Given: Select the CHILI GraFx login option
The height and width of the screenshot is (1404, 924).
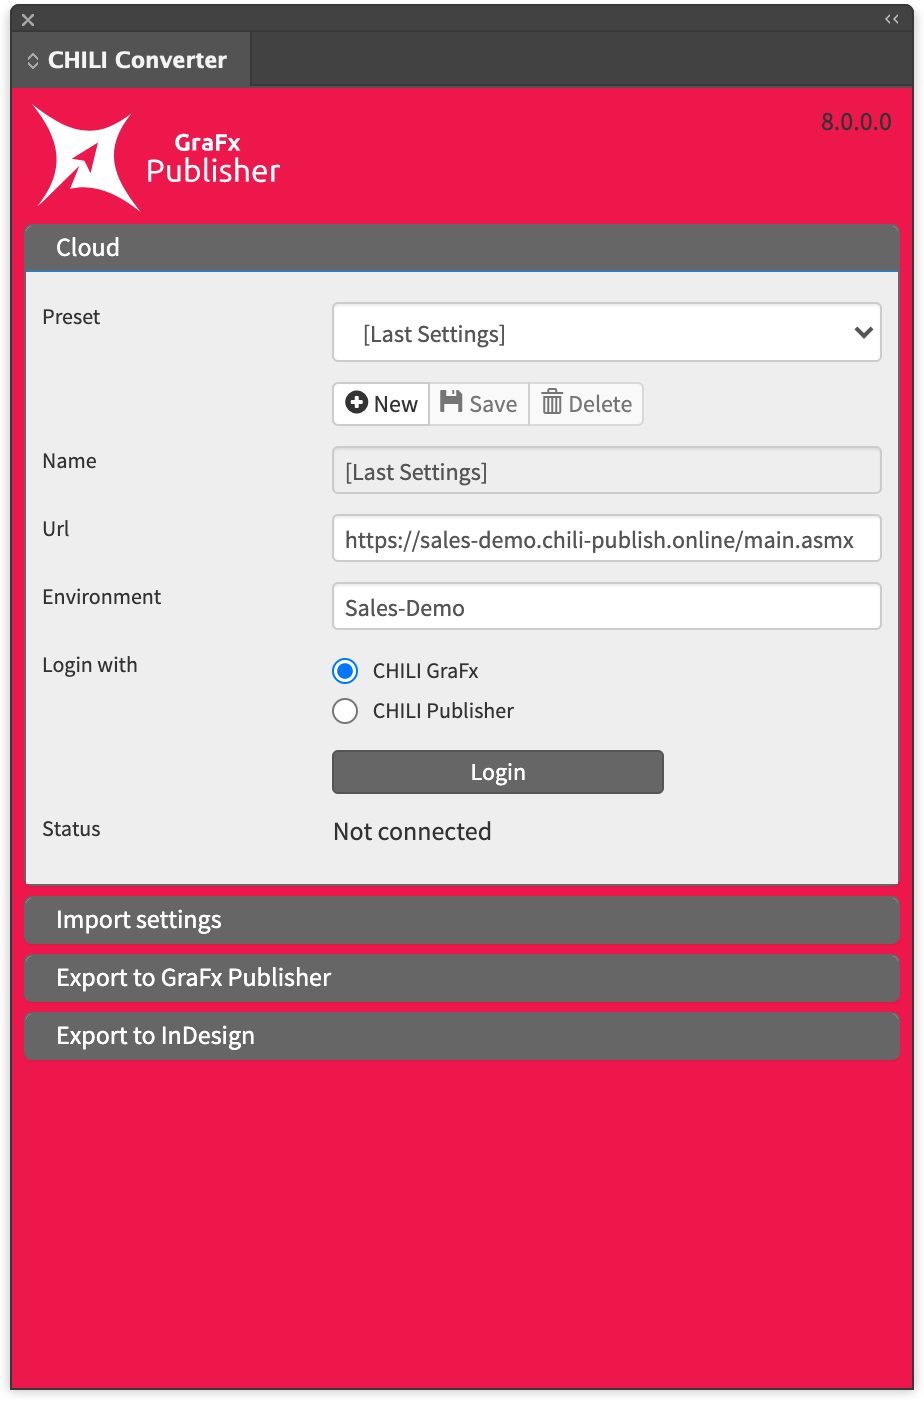Looking at the screenshot, I should [x=345, y=671].
